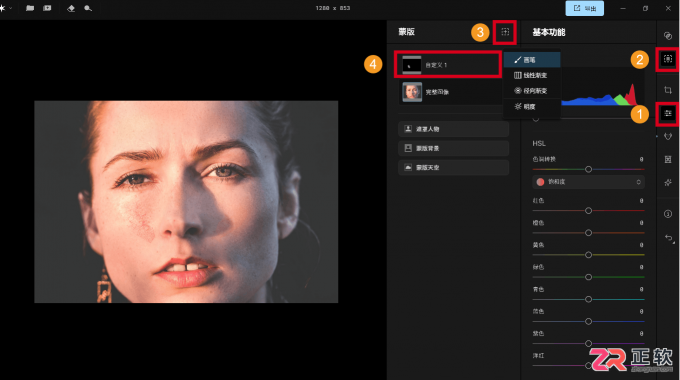Click the app logo dropdown at top-left
The height and width of the screenshot is (380, 680).
(5, 8)
